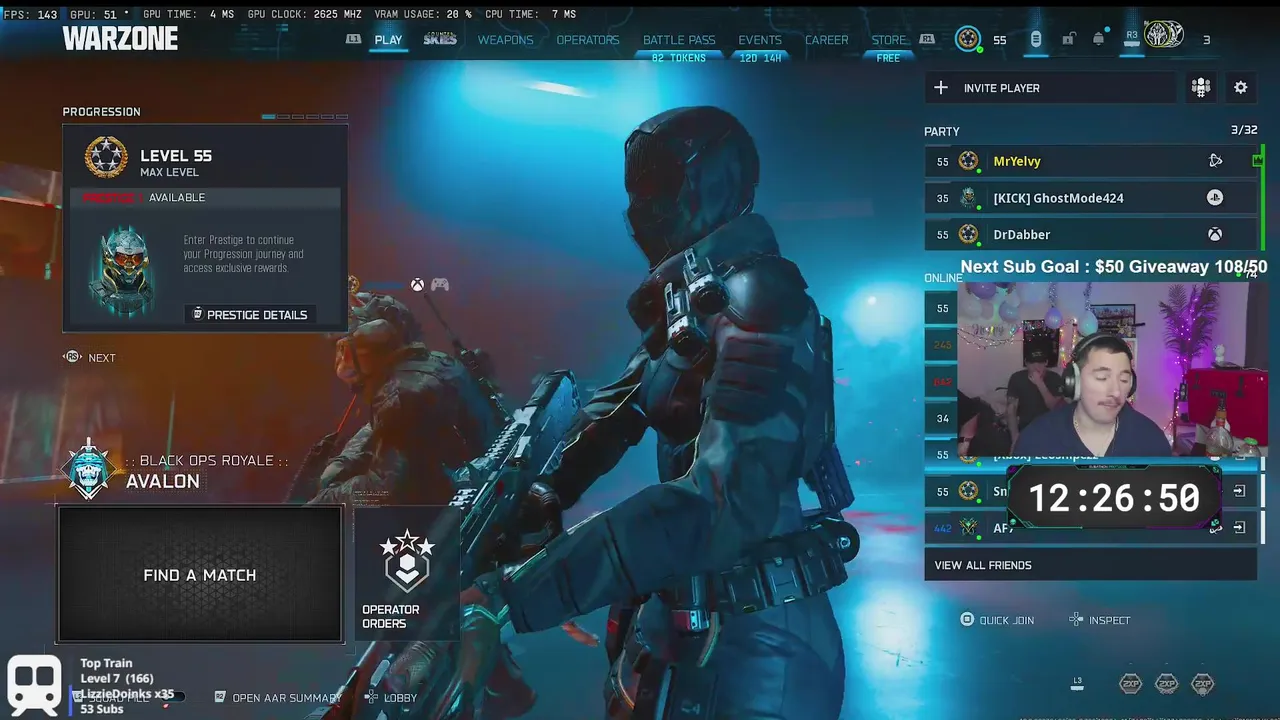Select MrYelvy party member row
Viewport: 1280px width, 720px height.
point(1090,161)
